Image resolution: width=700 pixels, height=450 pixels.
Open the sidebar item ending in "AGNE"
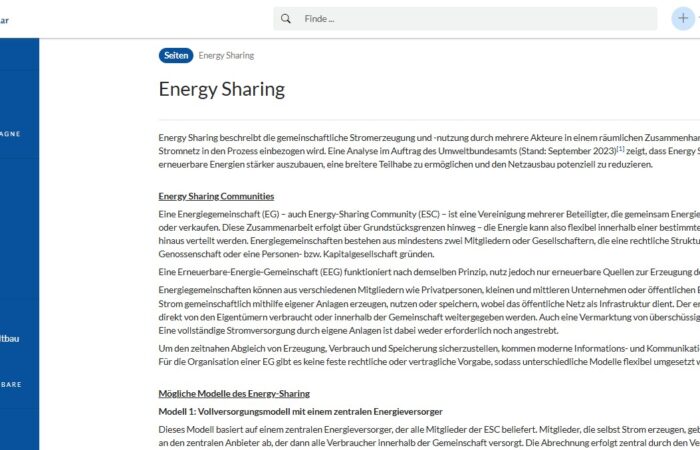[x=10, y=133]
